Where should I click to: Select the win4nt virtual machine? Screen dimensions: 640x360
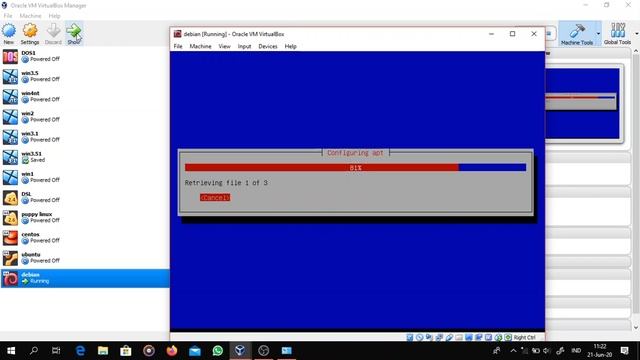85,96
